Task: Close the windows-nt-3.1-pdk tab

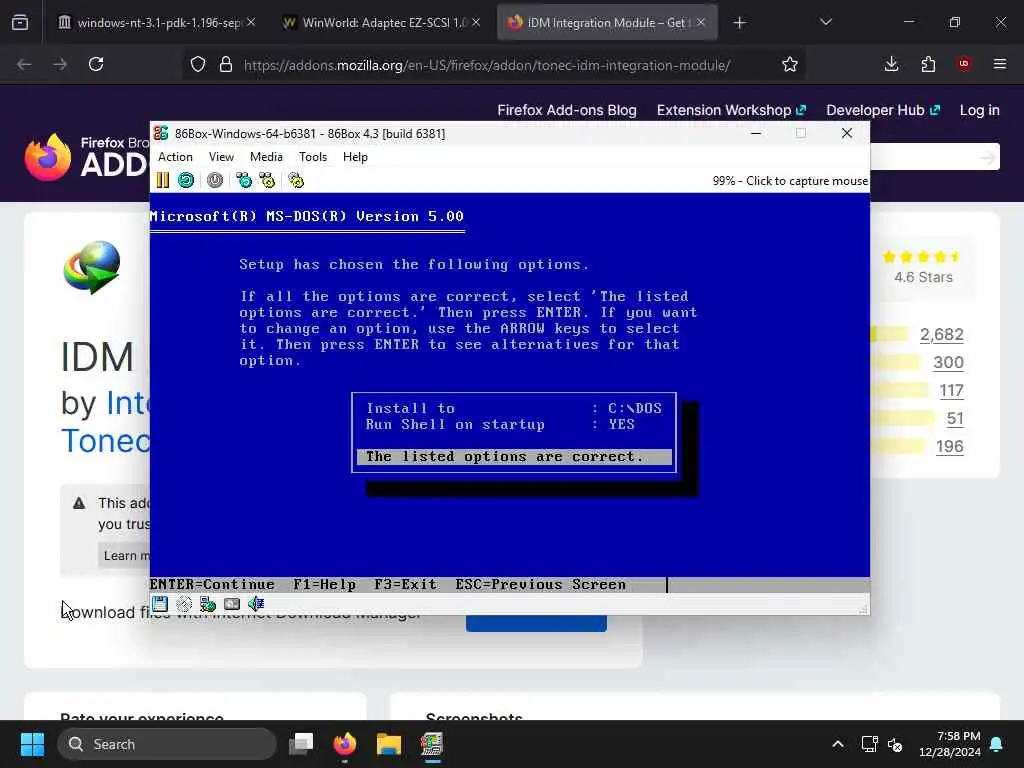Action: pyautogui.click(x=251, y=22)
